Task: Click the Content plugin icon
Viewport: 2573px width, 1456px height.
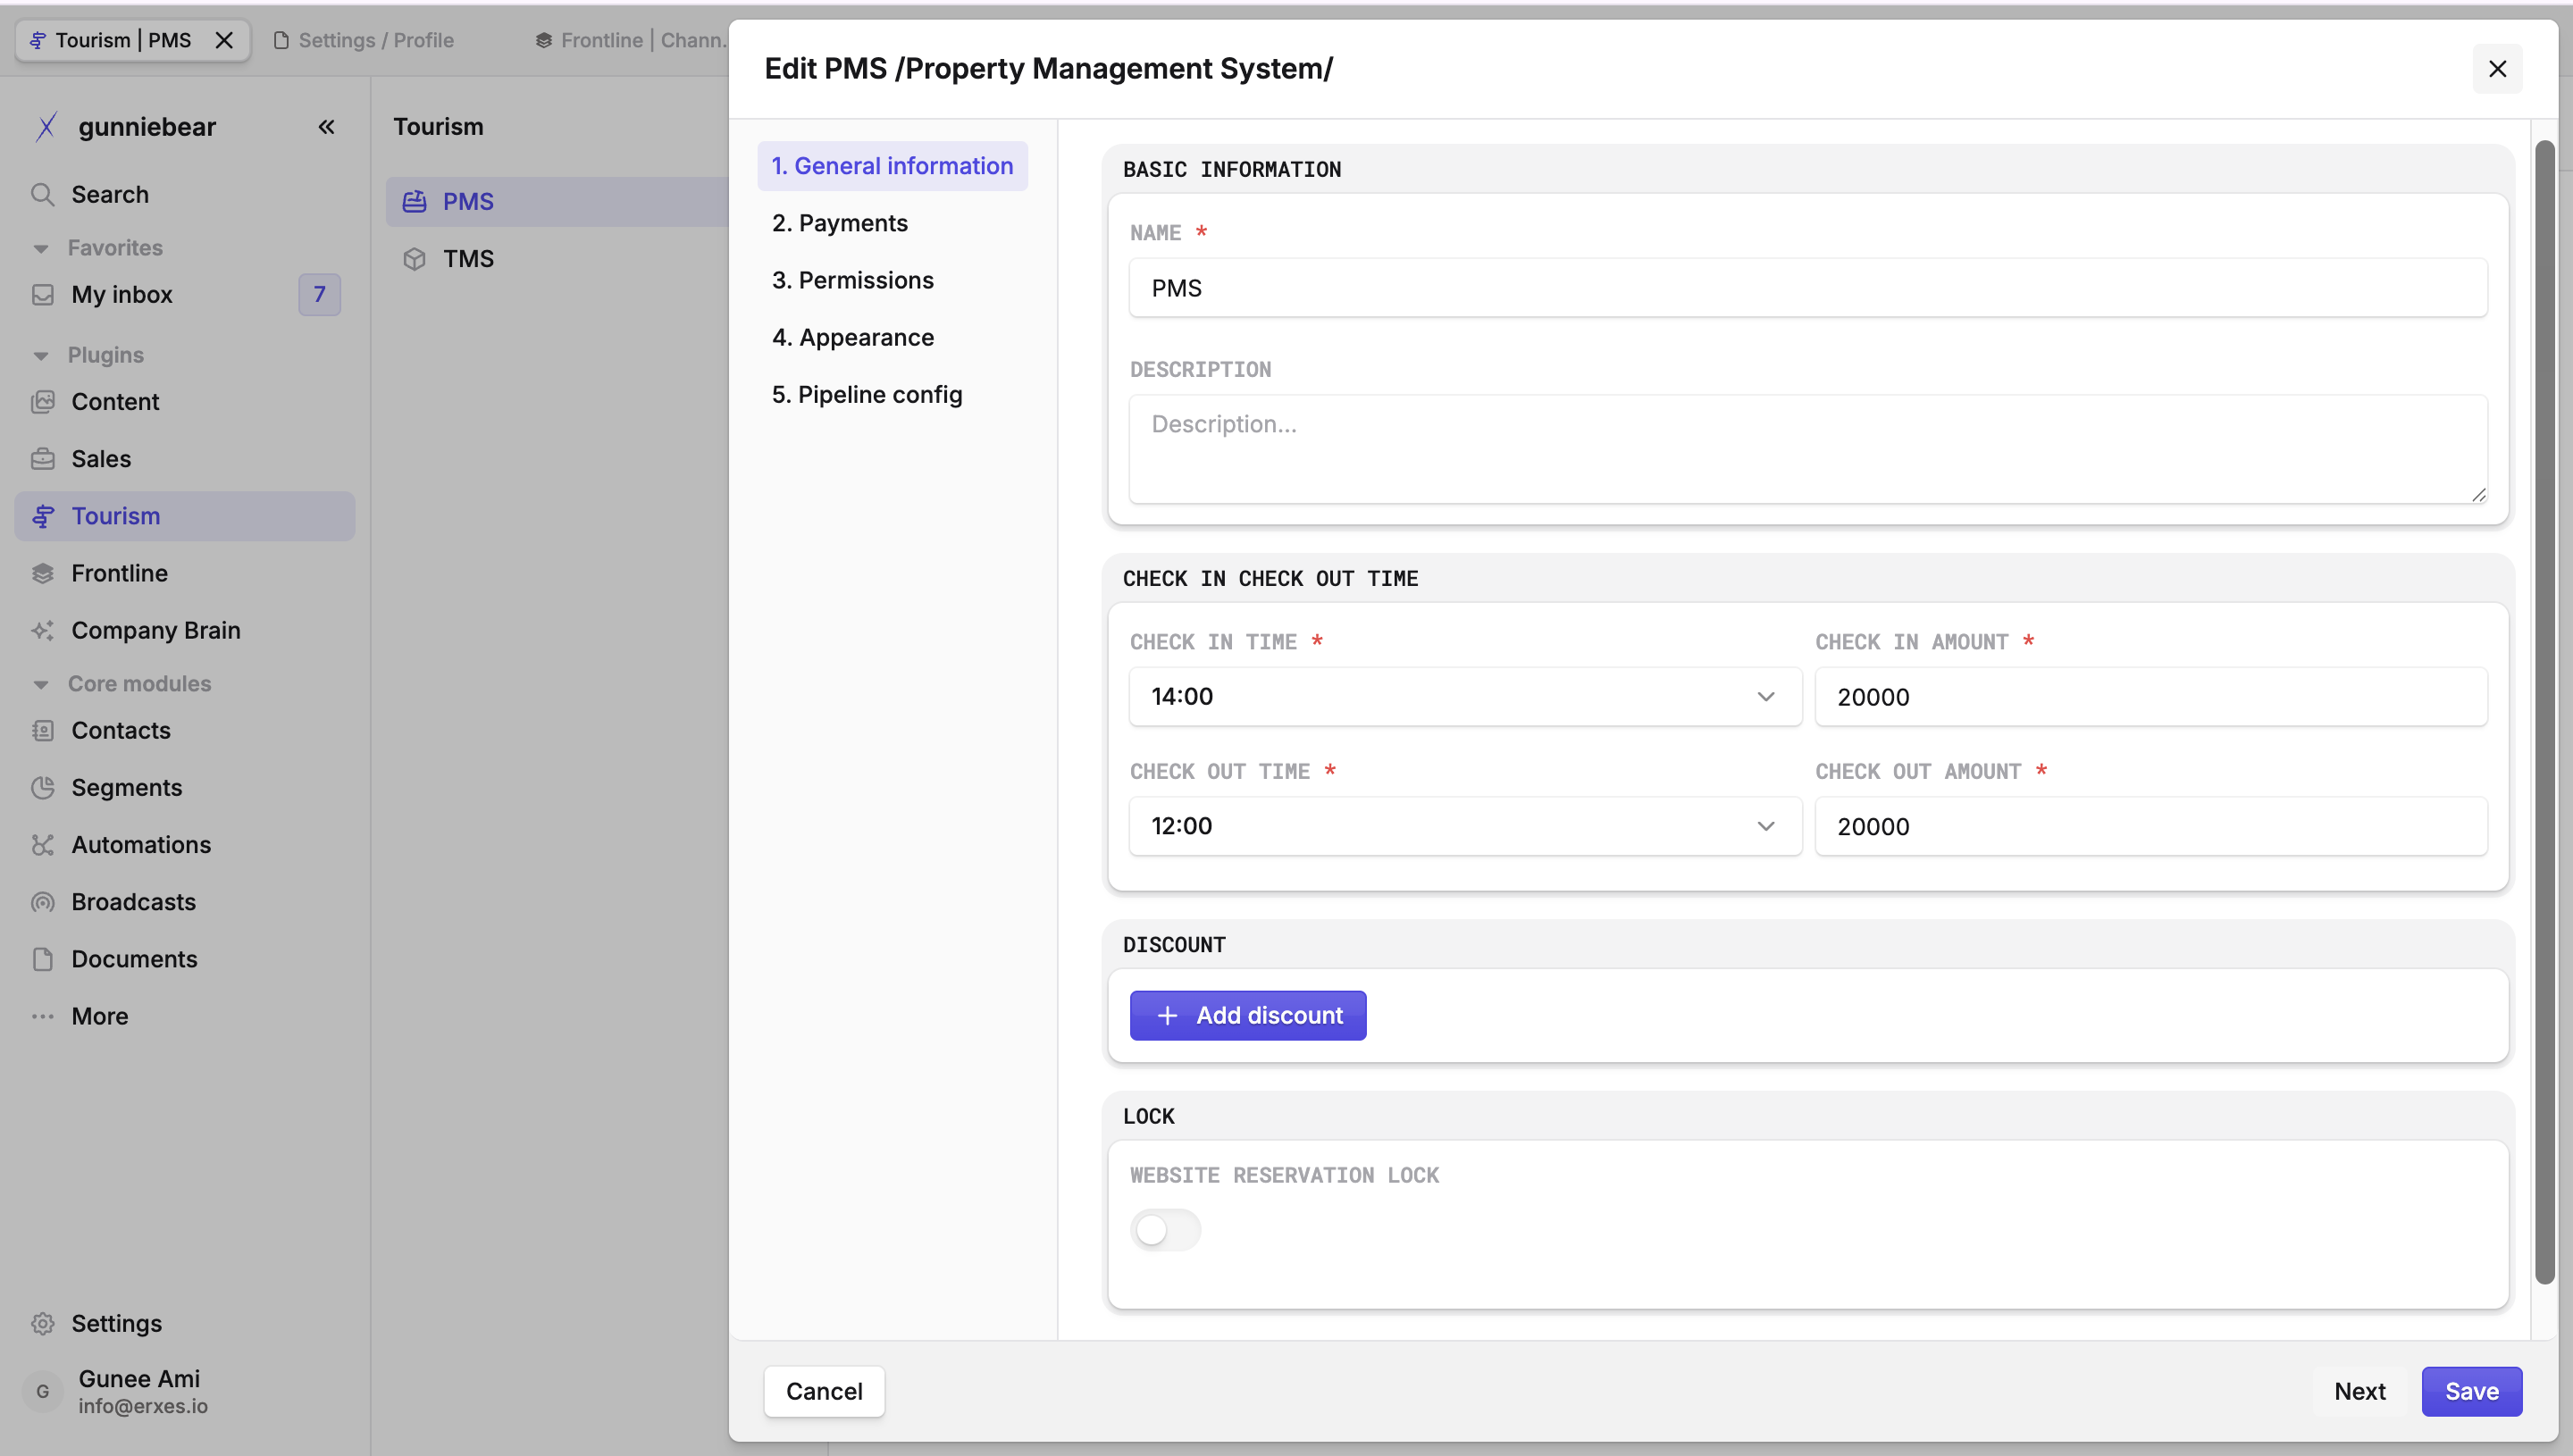Action: tap(42, 402)
